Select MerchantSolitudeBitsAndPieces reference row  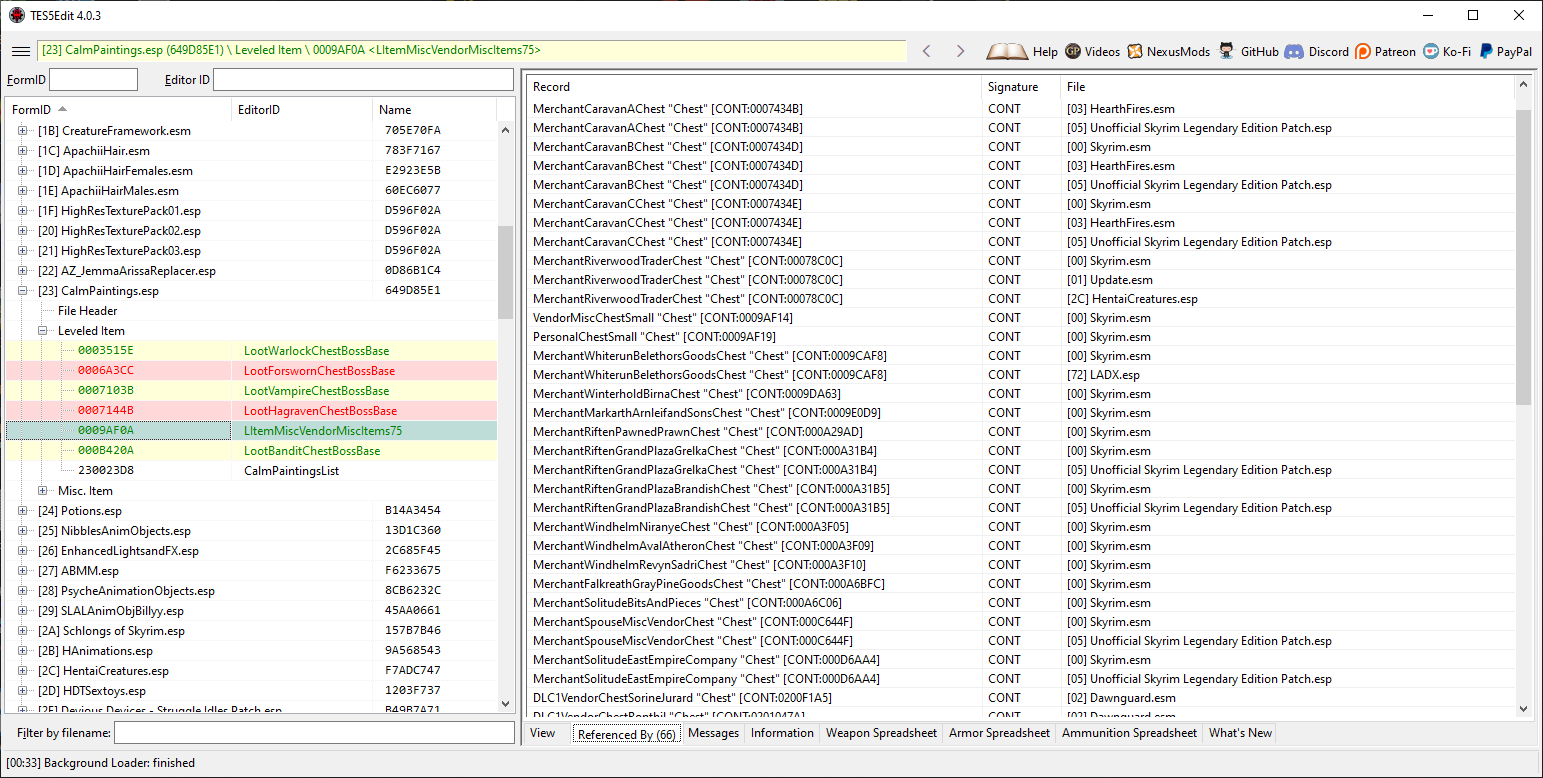click(1021, 603)
